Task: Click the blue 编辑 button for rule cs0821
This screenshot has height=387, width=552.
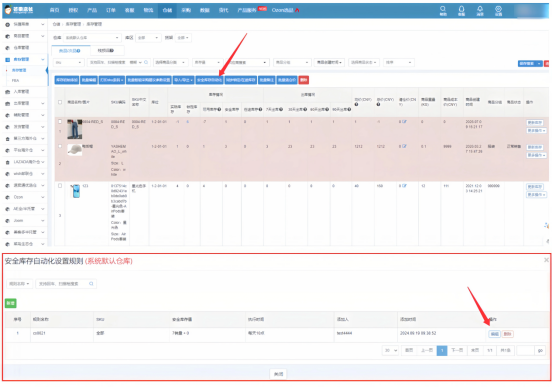Action: point(494,334)
